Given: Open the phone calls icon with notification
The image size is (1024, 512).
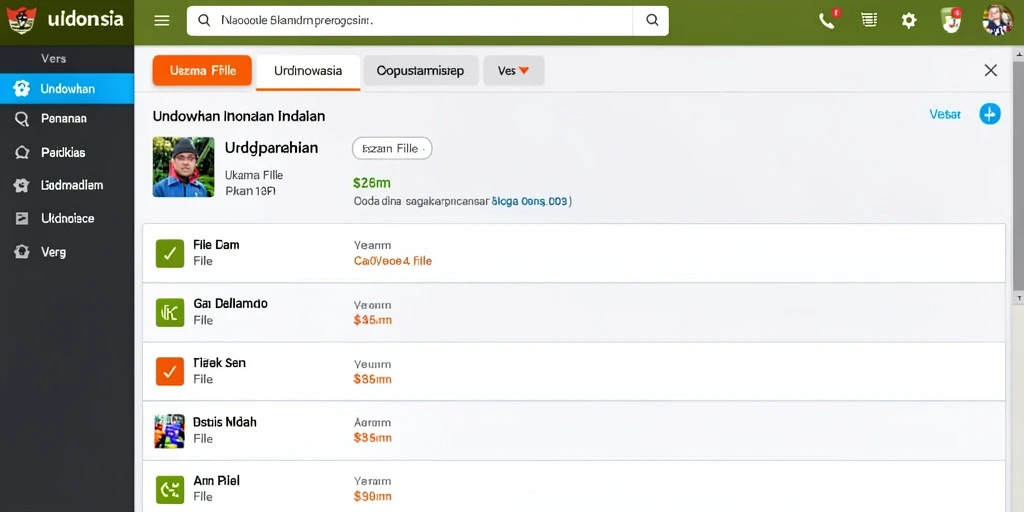Looking at the screenshot, I should click(828, 20).
